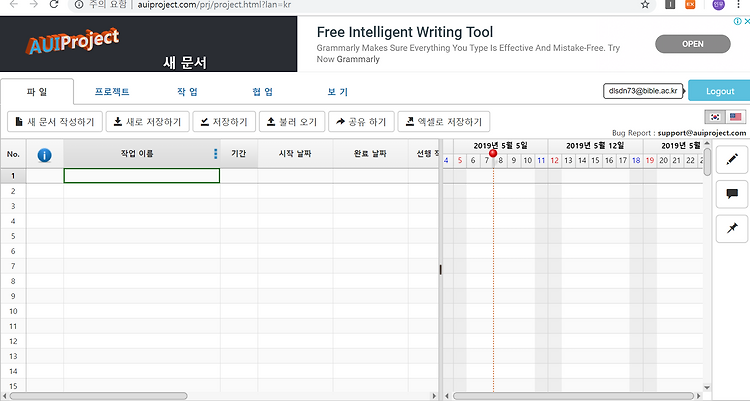Image resolution: width=750 pixels, height=401 pixels.
Task: Click the 2019년 5월 12일 week header
Action: click(x=595, y=145)
